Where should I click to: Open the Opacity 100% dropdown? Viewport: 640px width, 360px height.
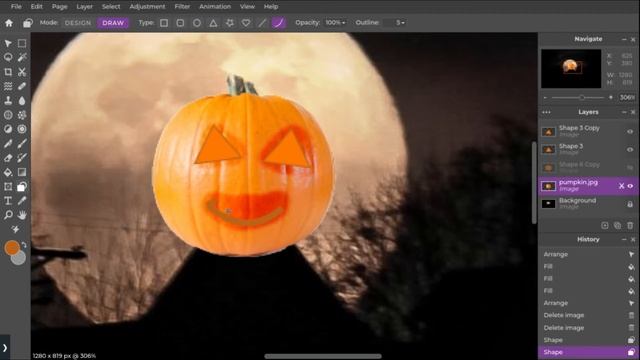(335, 23)
